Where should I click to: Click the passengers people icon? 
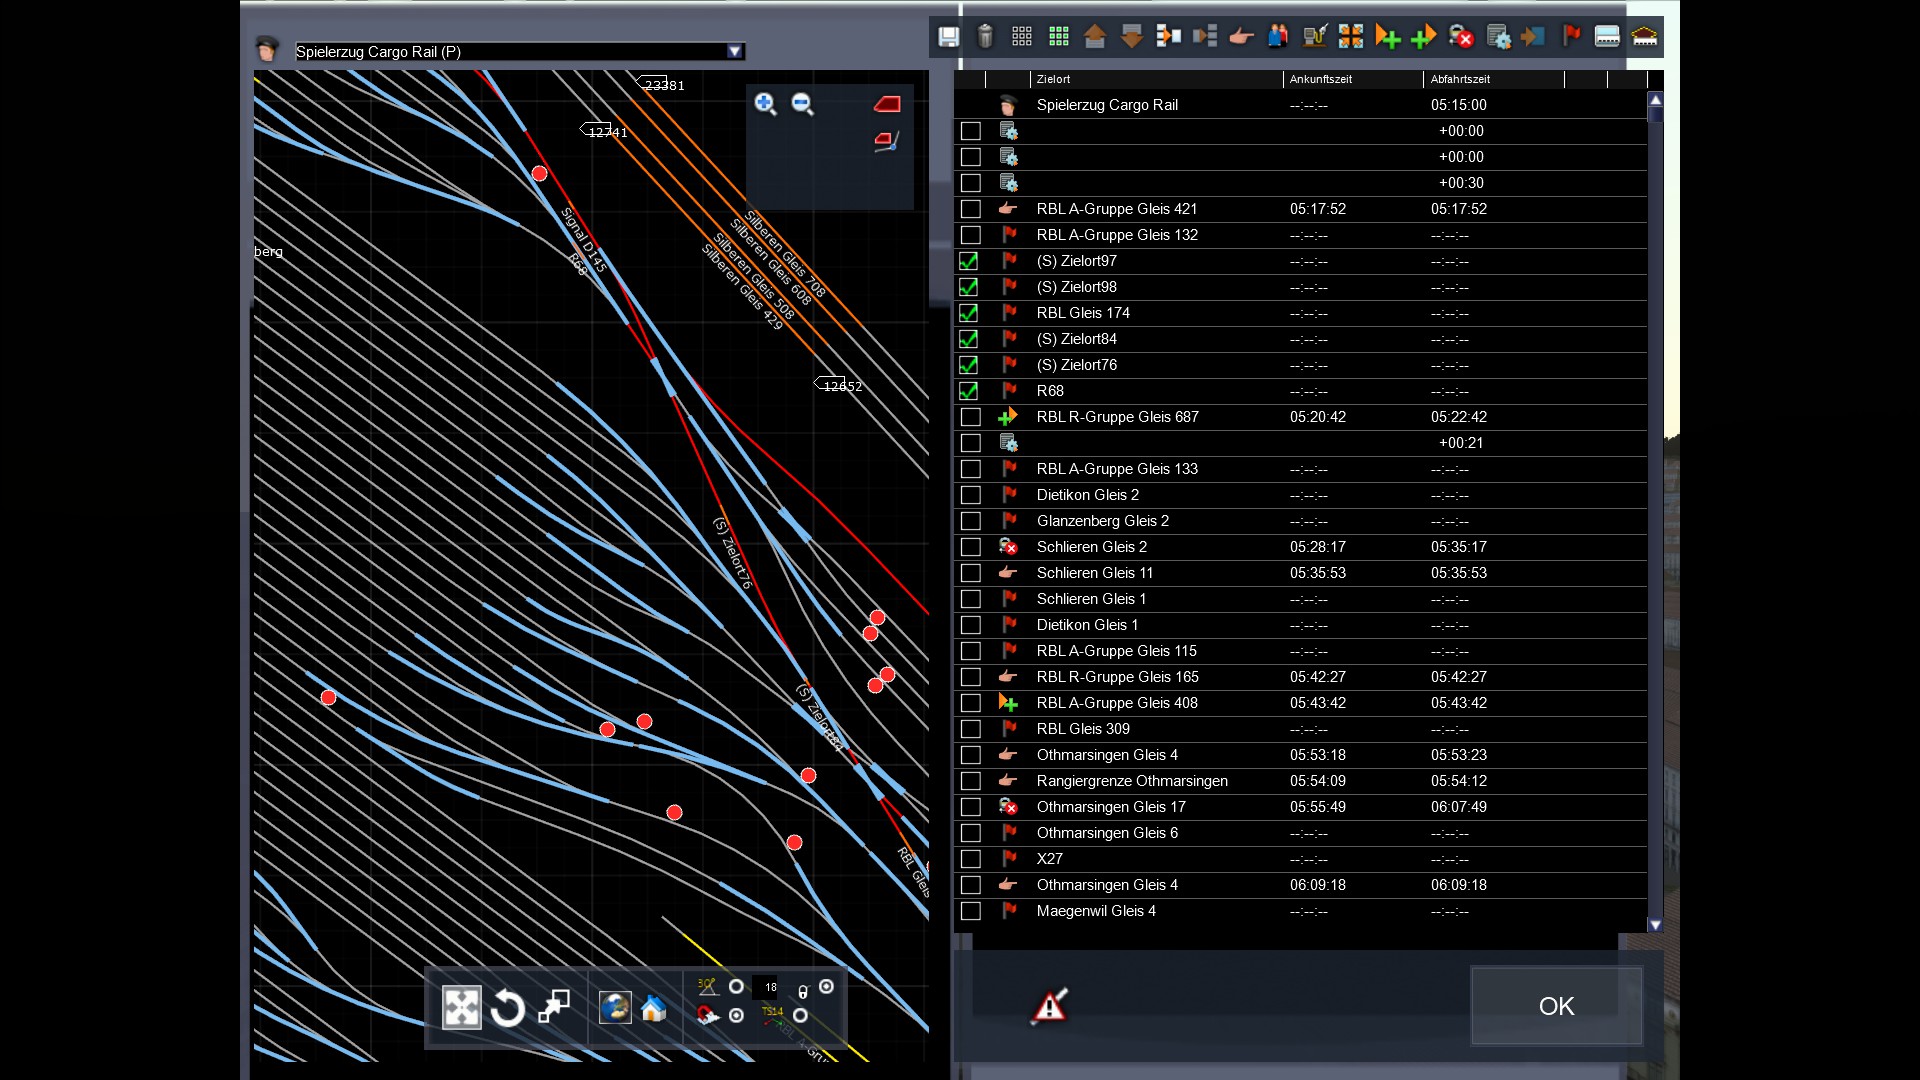[x=1278, y=37]
